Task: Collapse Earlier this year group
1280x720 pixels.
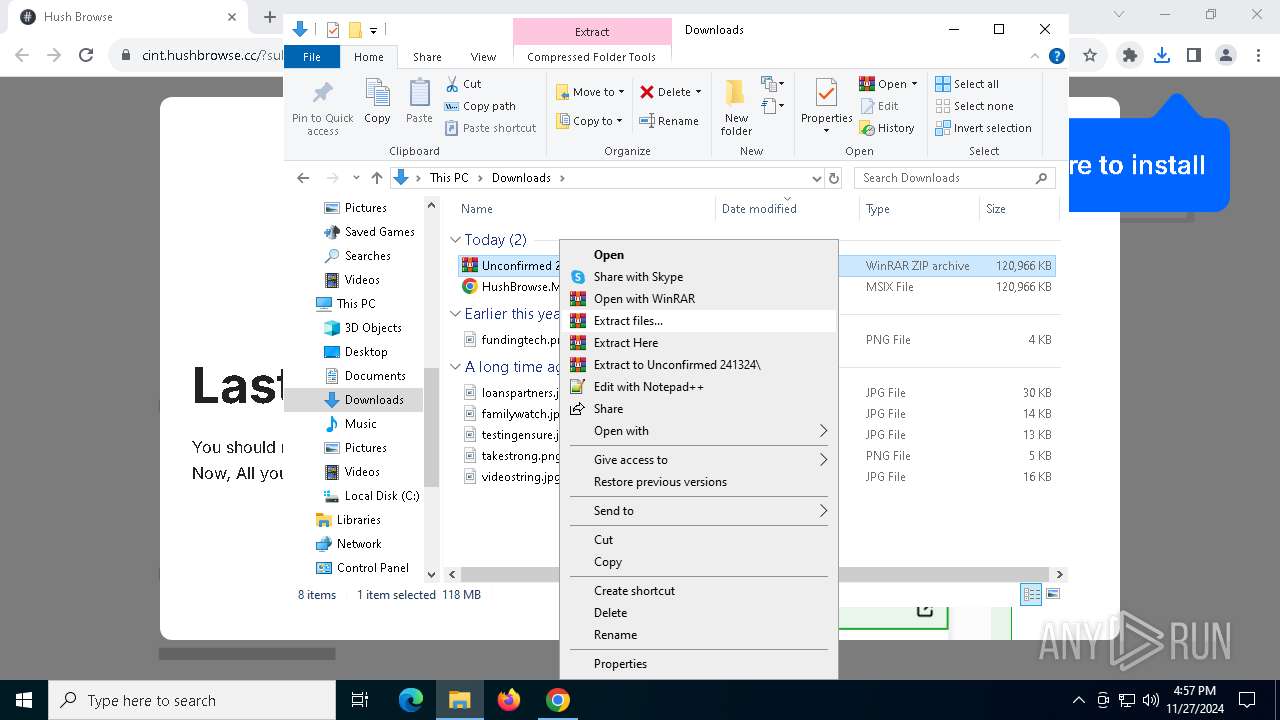Action: click(455, 314)
